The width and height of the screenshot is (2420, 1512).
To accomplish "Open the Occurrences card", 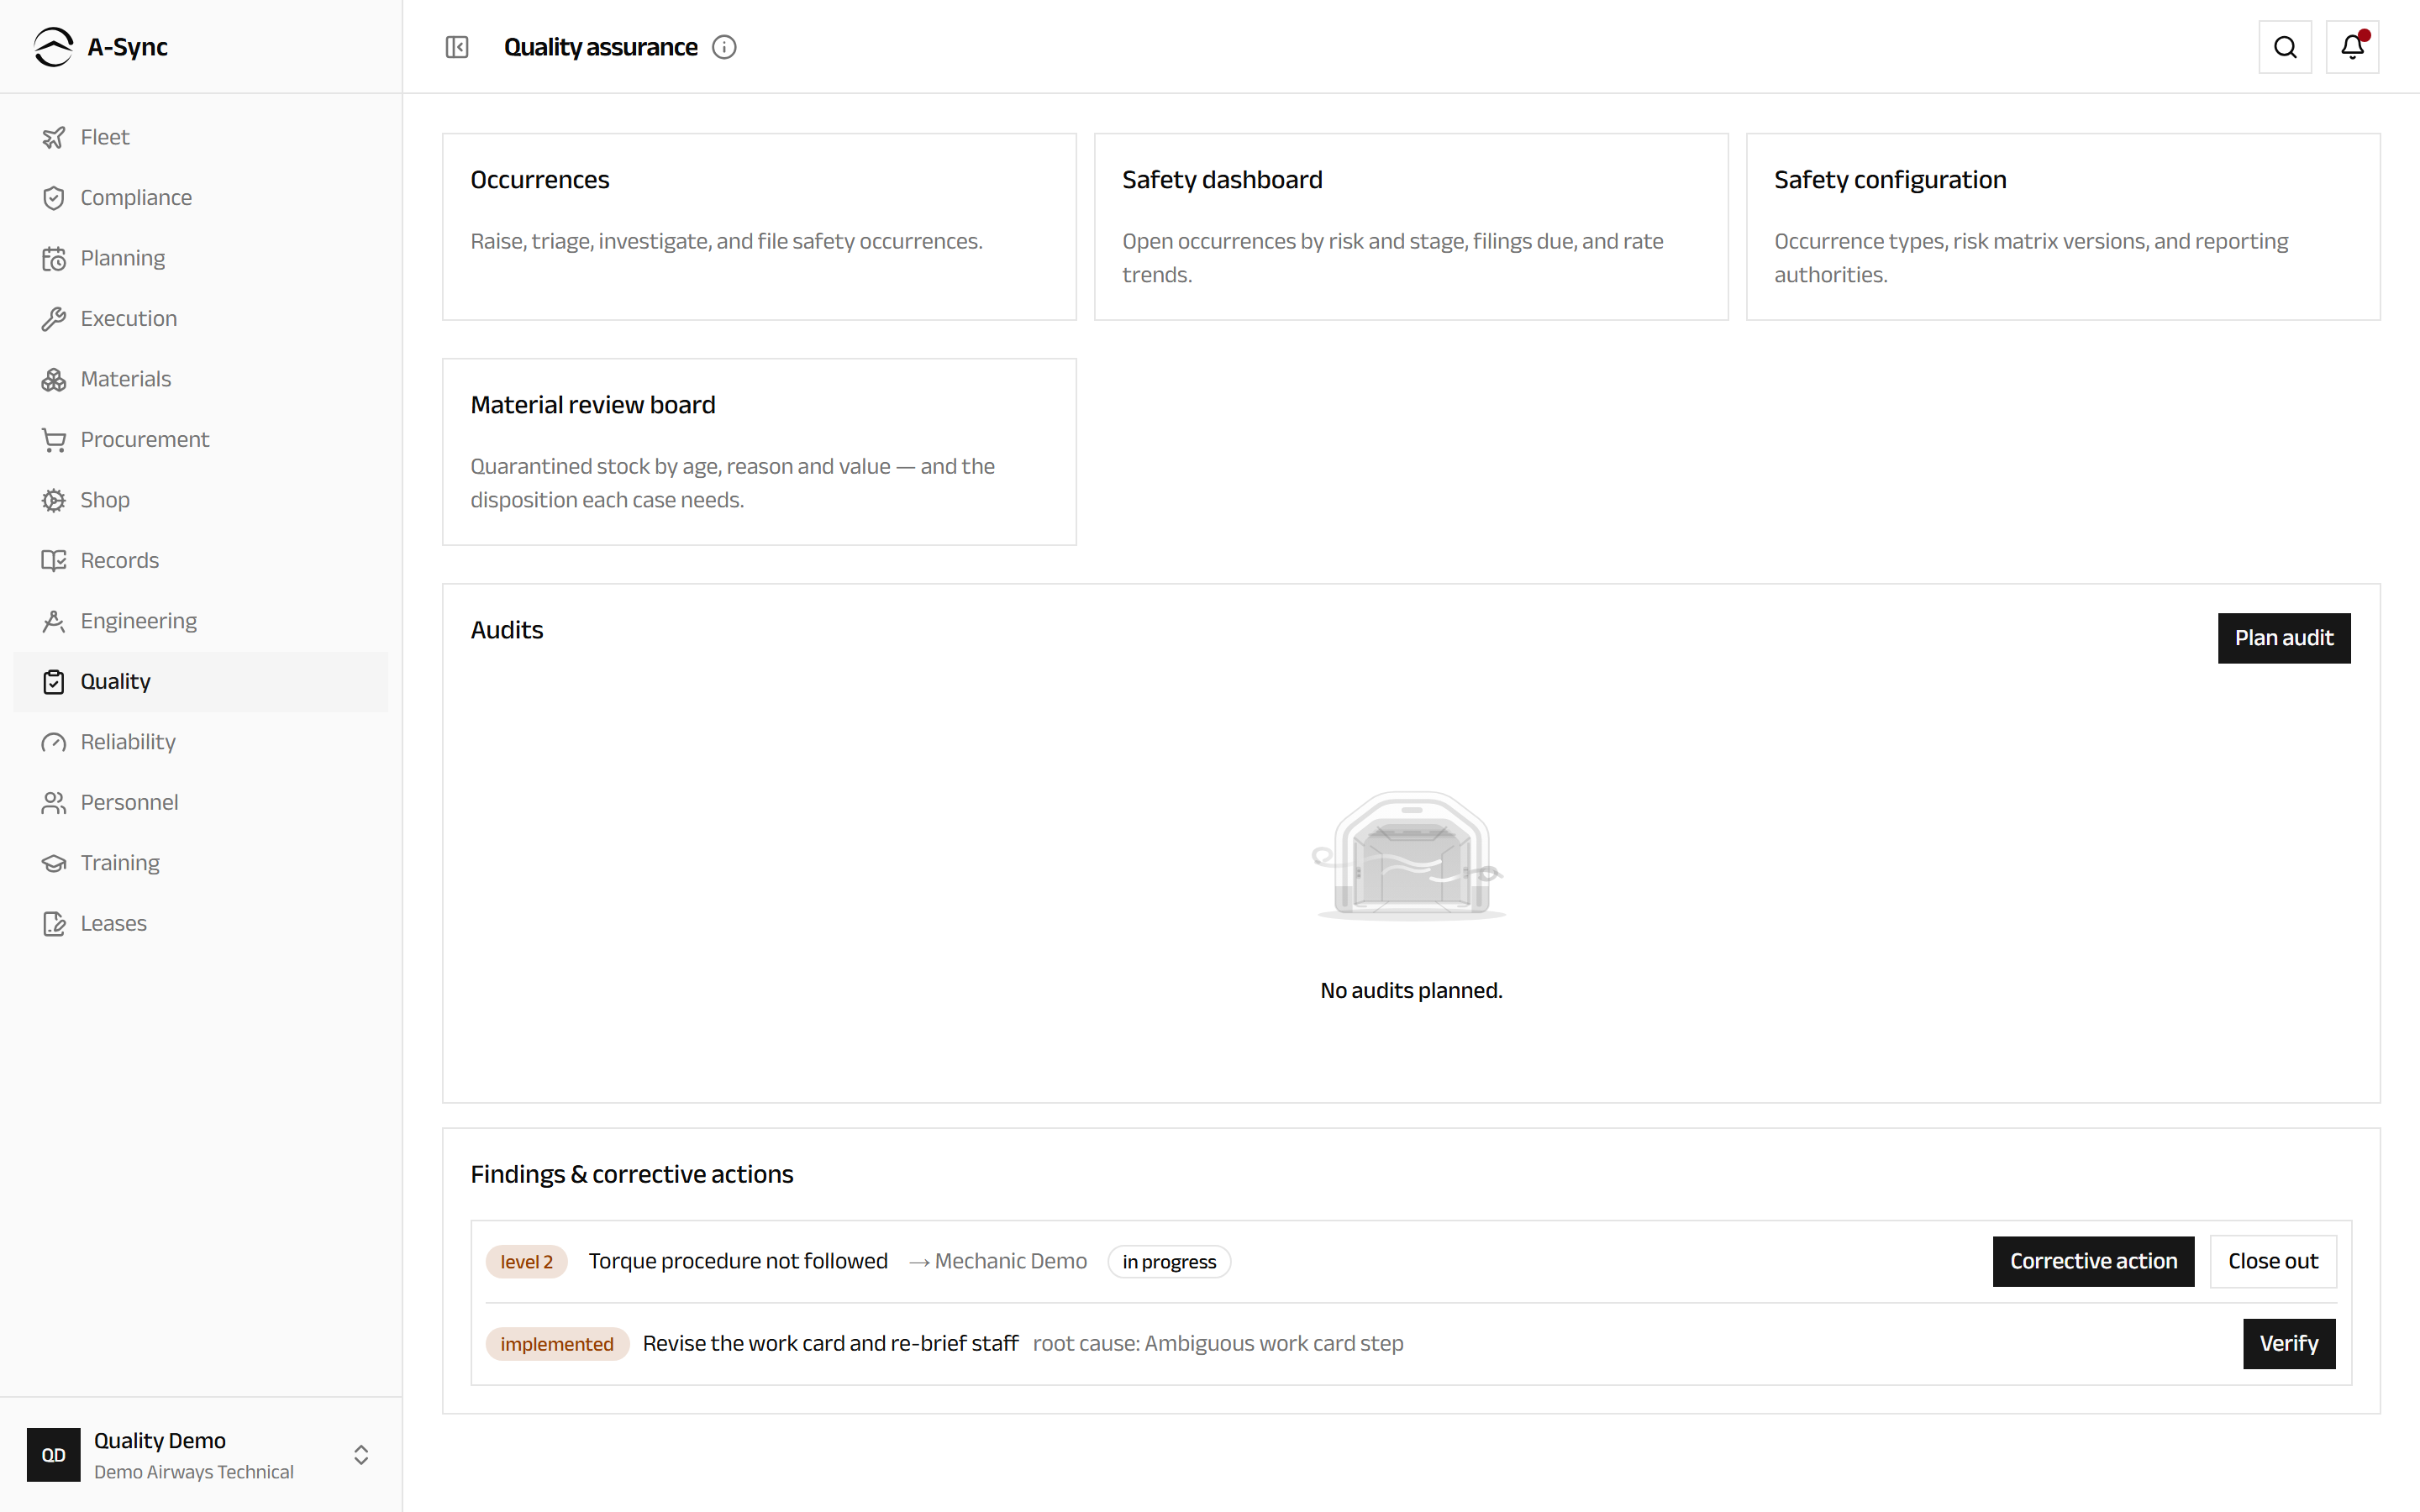I will [x=759, y=227].
